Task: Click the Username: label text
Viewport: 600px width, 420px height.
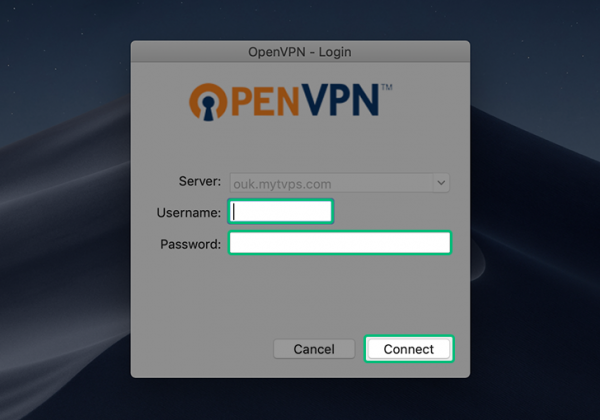Action: click(189, 213)
